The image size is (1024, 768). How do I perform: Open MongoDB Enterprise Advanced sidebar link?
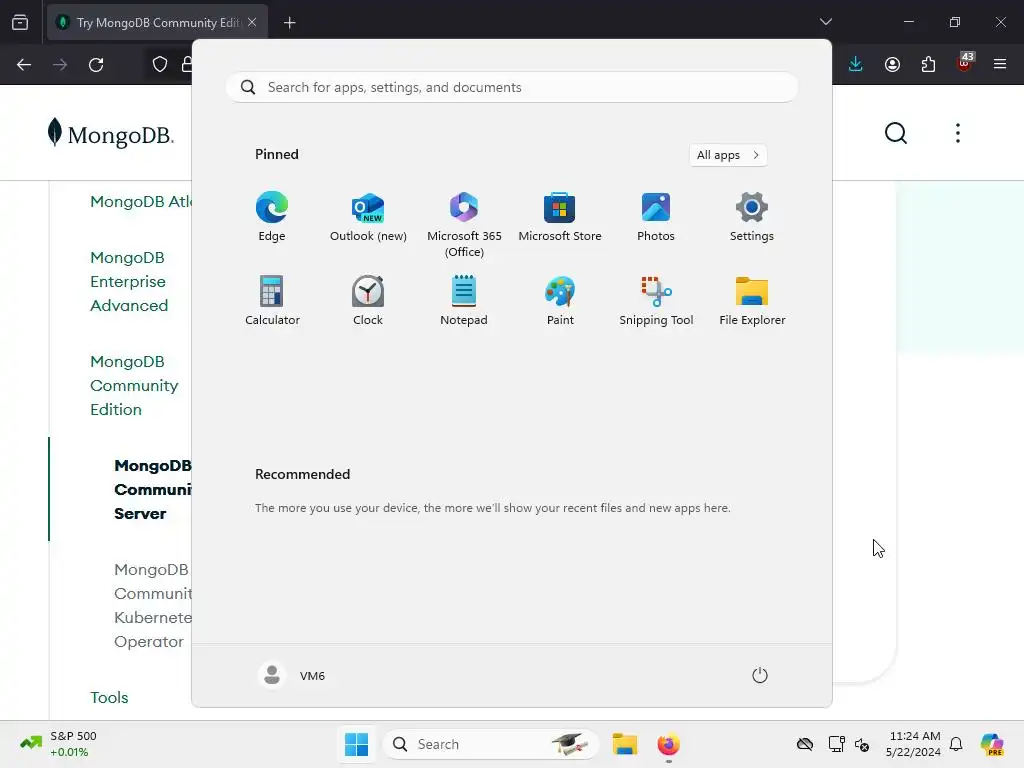[129, 281]
